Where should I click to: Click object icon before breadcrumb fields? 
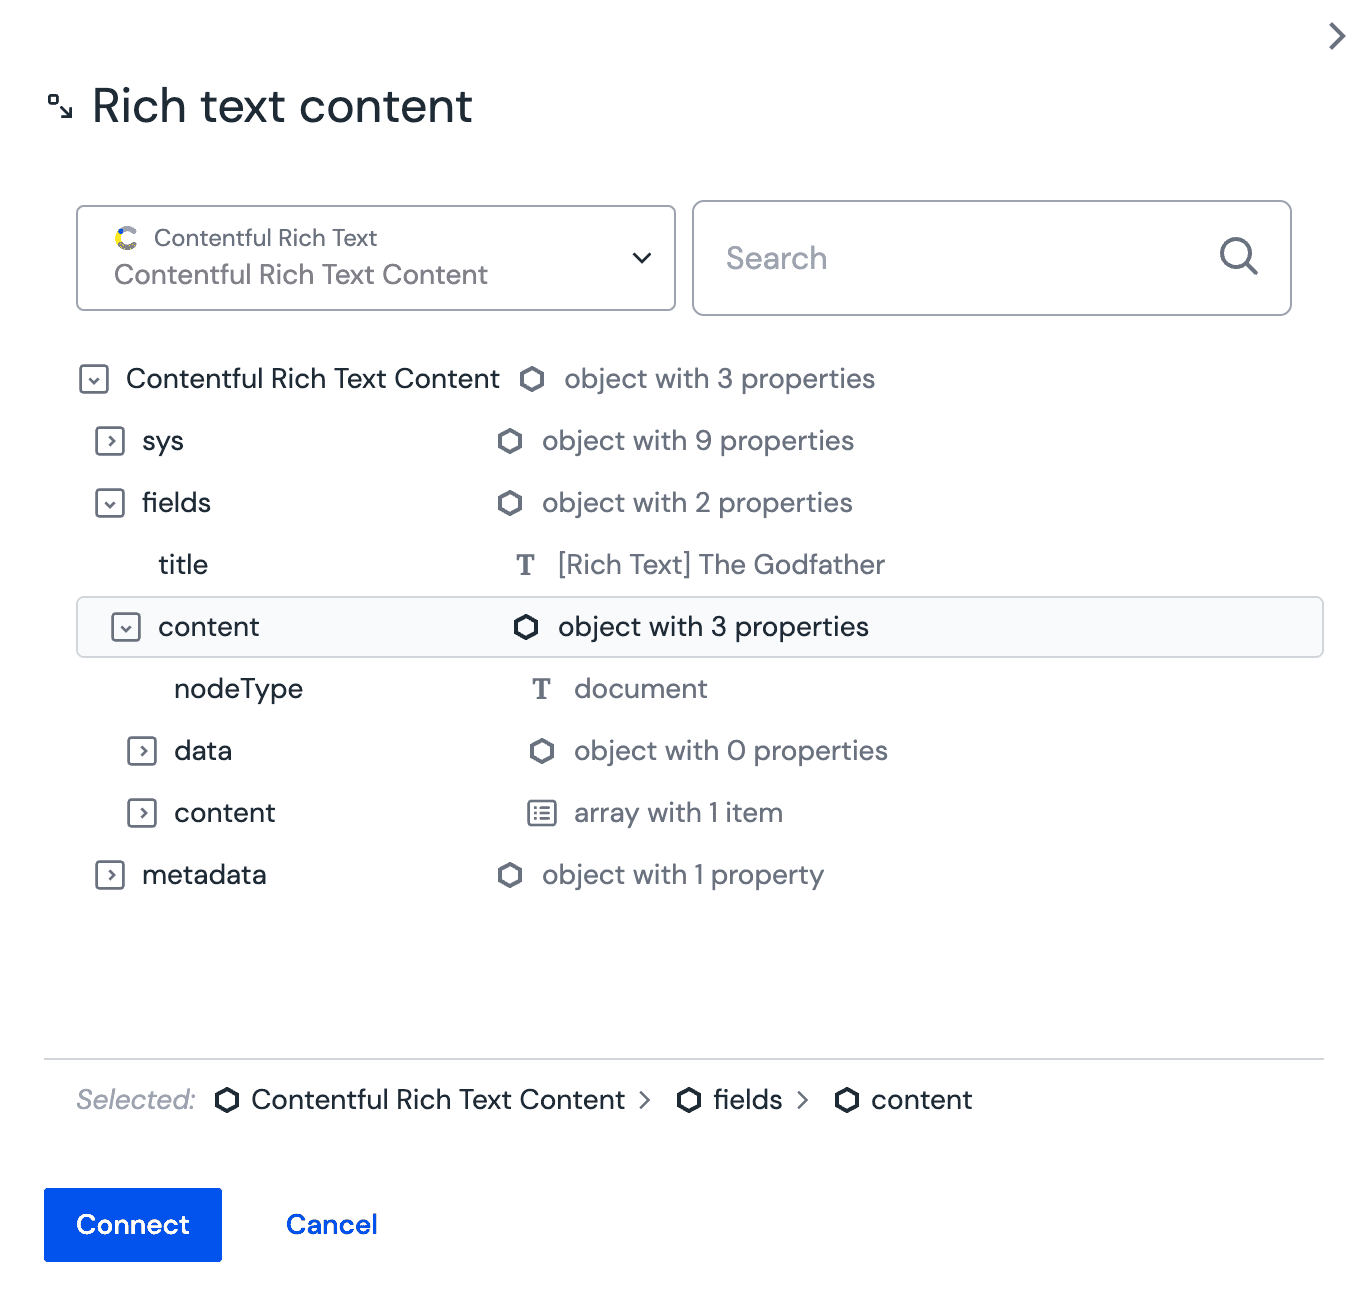pos(689,1100)
